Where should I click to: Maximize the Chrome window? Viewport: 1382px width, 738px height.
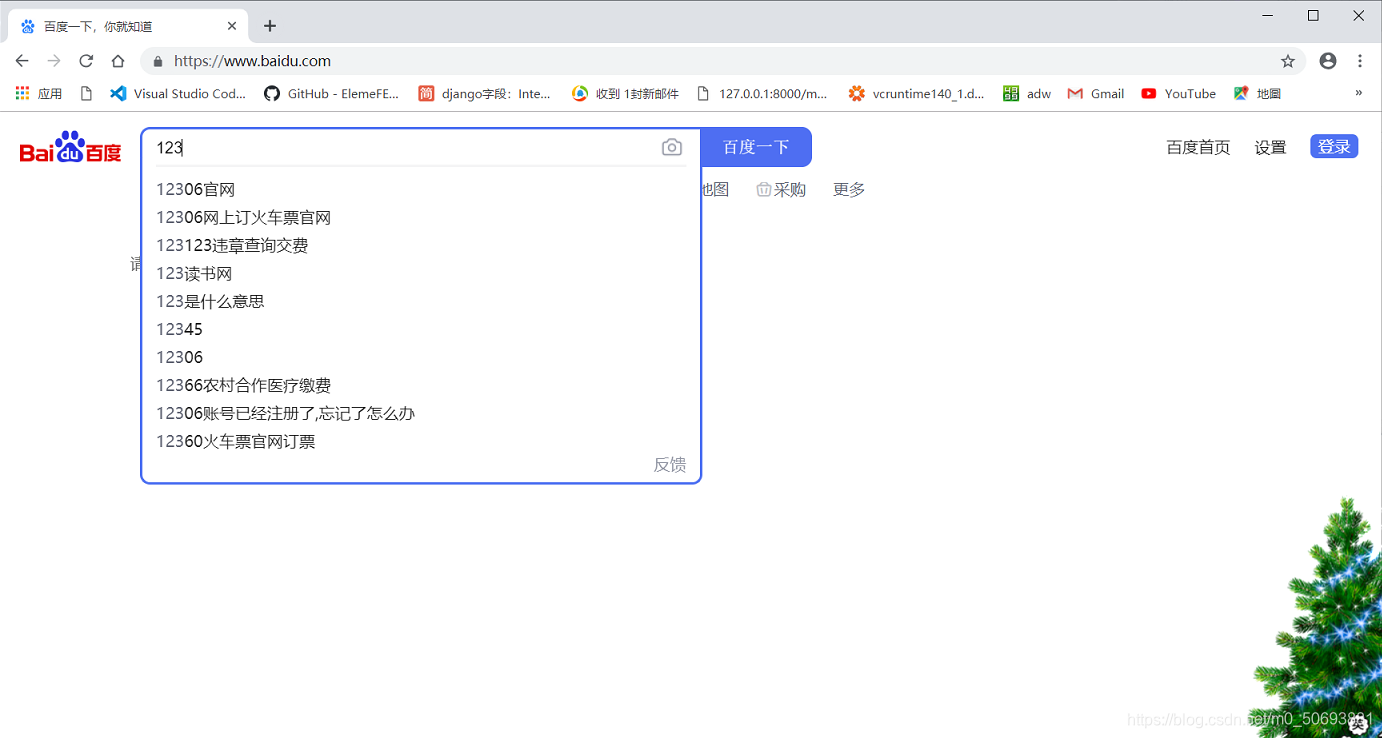pos(1314,15)
